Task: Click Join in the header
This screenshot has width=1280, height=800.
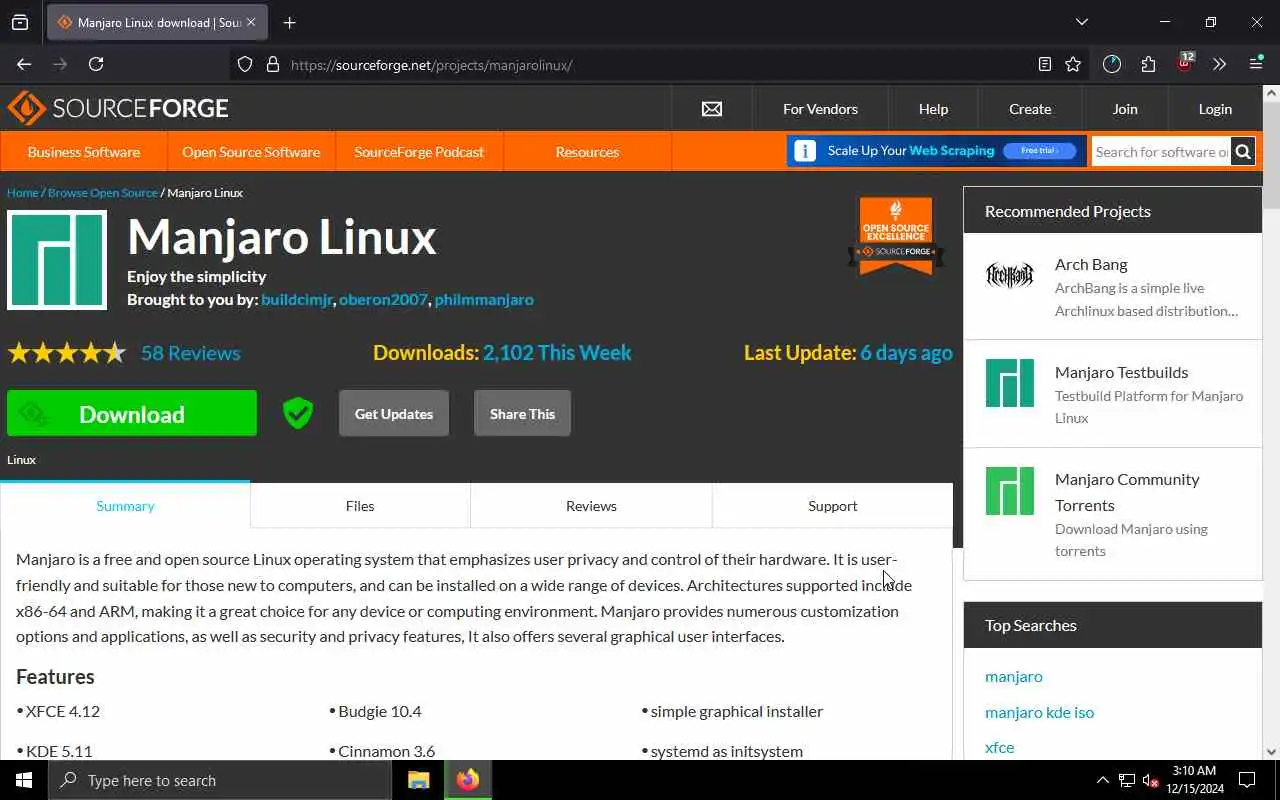Action: point(1125,109)
